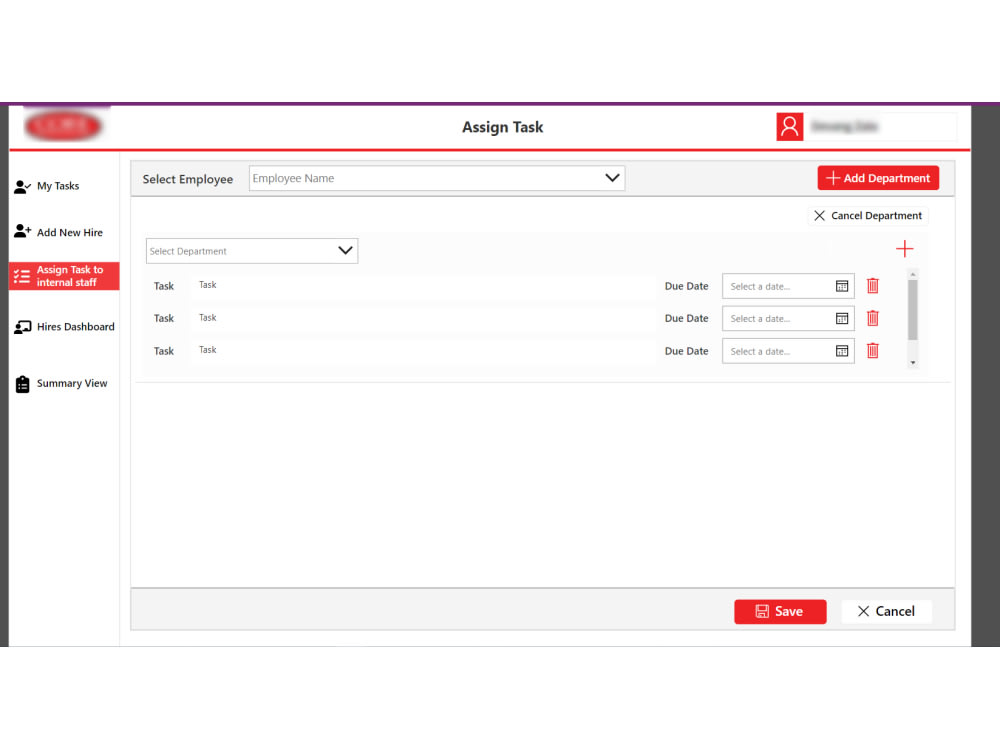Click the task list scroll down arrow
Viewport: 1000px width, 750px height.
pyautogui.click(x=913, y=362)
